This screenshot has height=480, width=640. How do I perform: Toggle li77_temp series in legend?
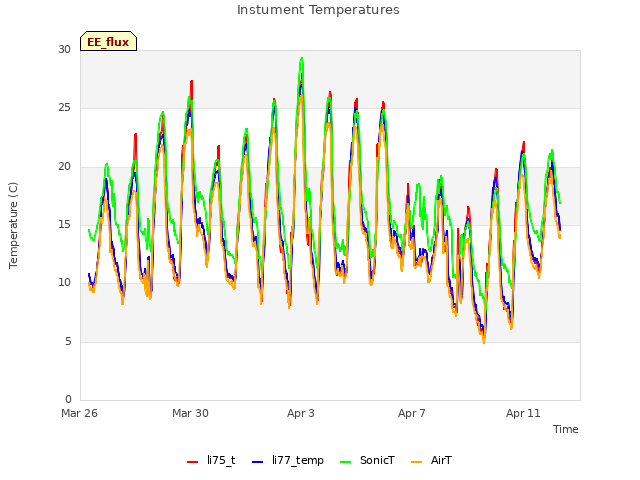coord(288,460)
